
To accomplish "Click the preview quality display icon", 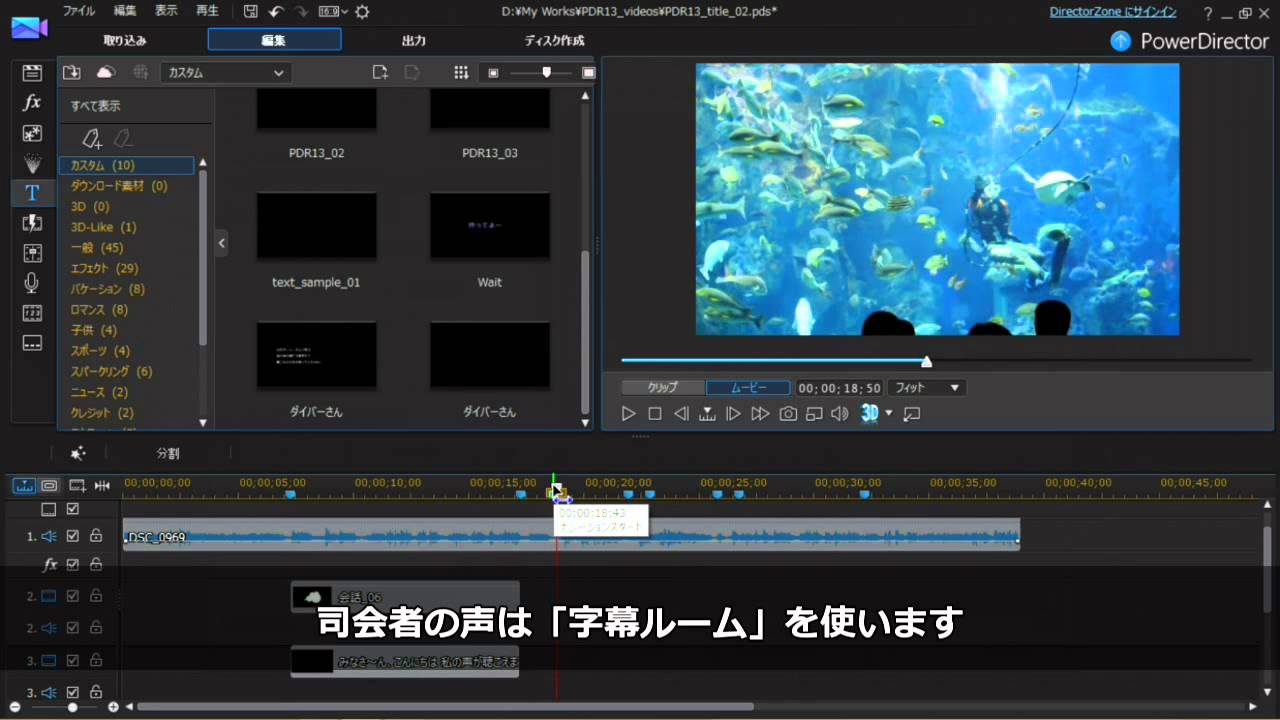I will [x=814, y=413].
